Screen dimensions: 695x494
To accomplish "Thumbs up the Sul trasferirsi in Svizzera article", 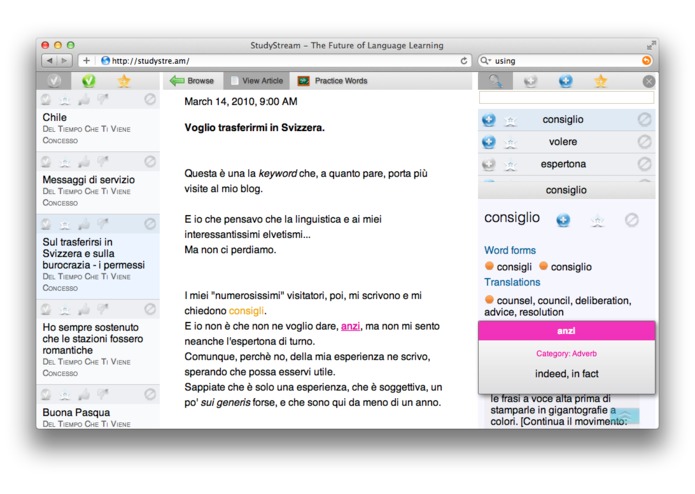I will point(84,225).
